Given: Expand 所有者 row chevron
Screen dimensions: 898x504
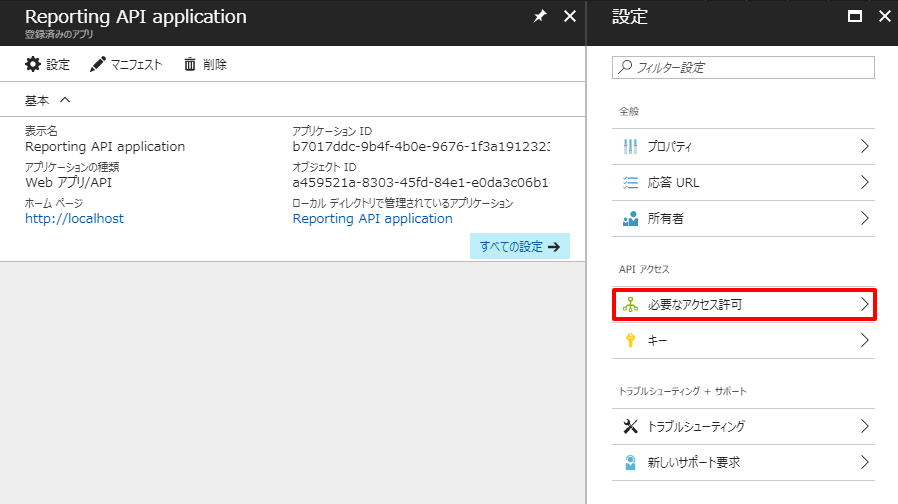Looking at the screenshot, I should pos(865,219).
